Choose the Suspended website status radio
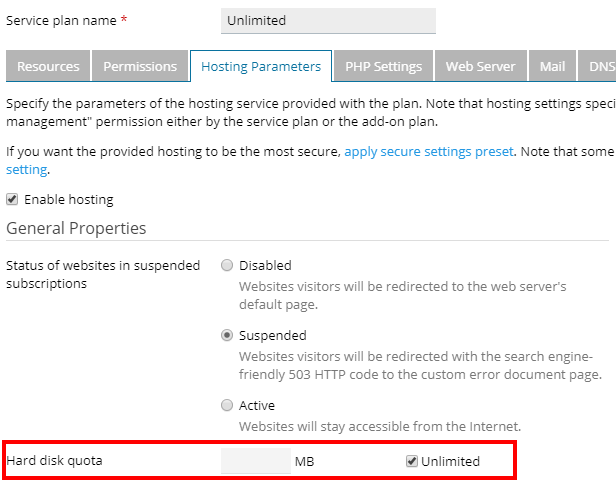Viewport: 616px width, 482px height. click(227, 336)
